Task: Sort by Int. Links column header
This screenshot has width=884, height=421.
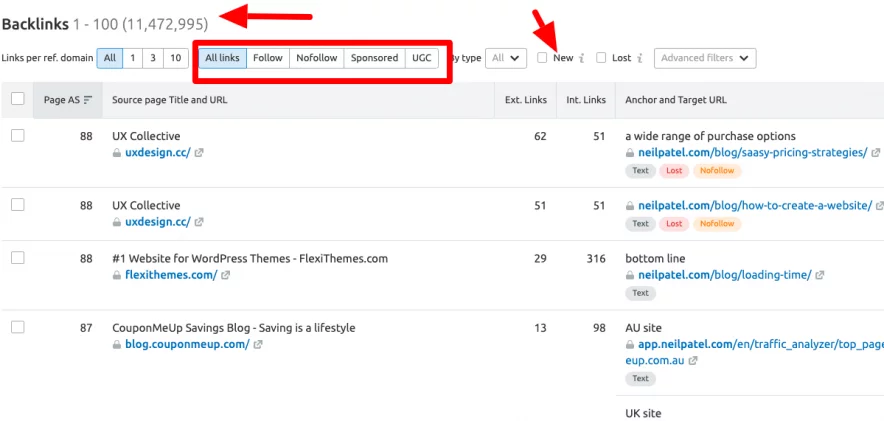Action: pyautogui.click(x=586, y=100)
